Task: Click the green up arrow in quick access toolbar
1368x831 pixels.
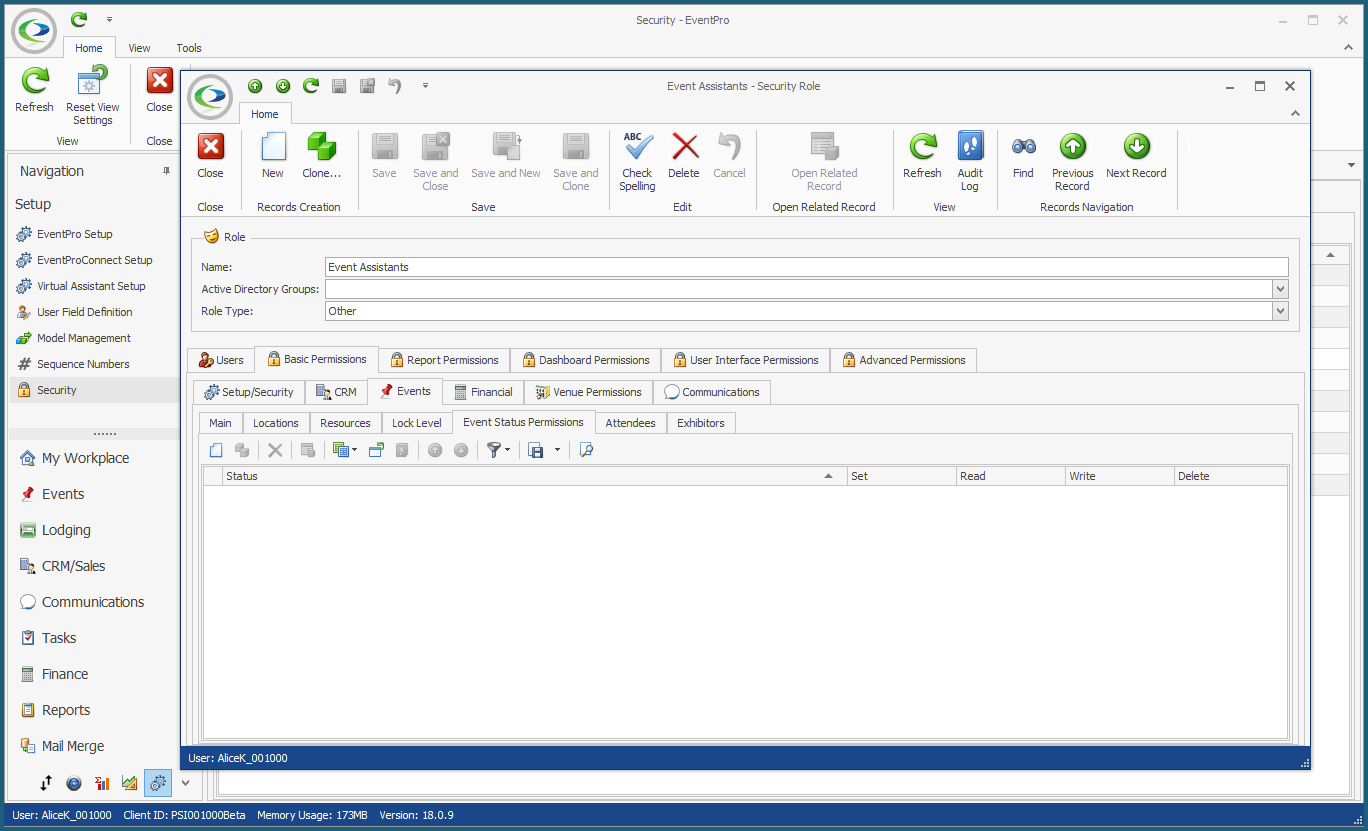Action: point(255,86)
